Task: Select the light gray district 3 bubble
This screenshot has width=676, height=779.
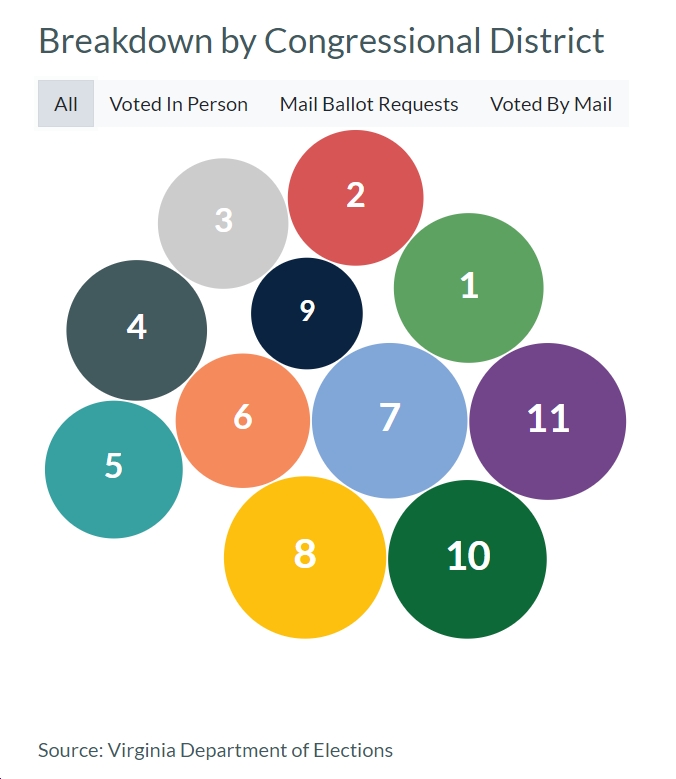Action: pos(223,223)
